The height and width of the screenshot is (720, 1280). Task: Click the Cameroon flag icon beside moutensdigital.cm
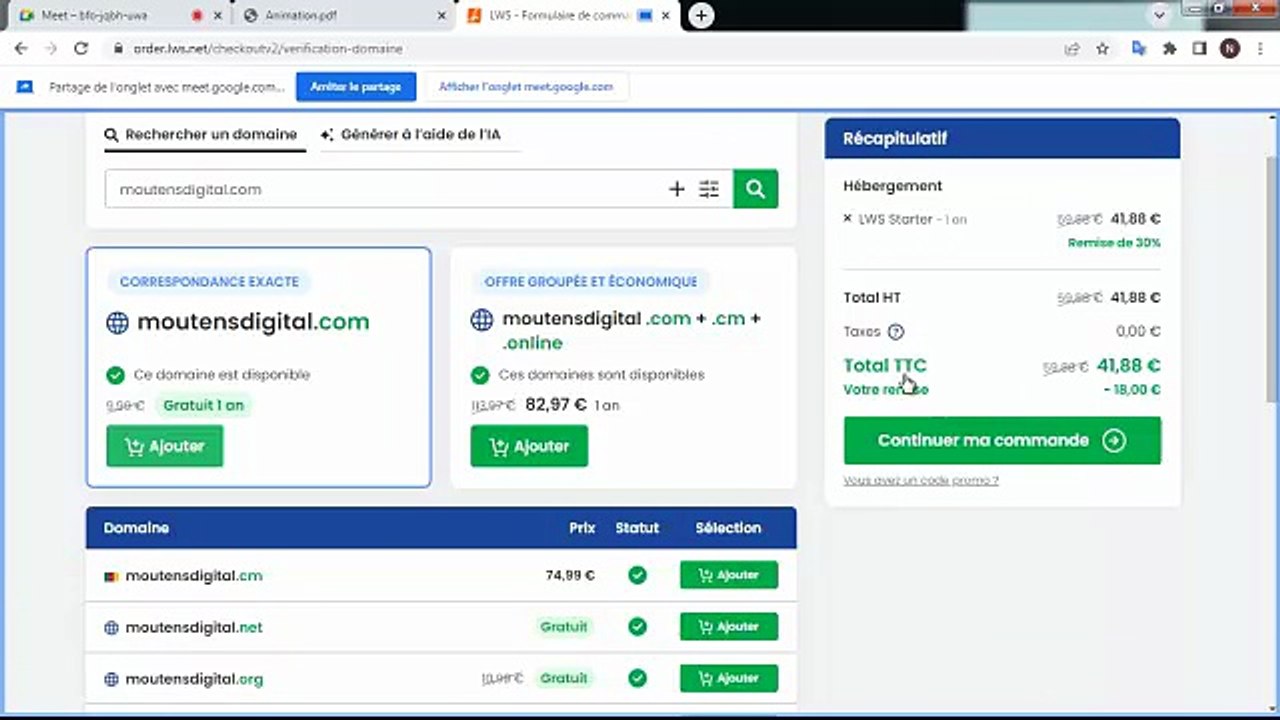[111, 576]
